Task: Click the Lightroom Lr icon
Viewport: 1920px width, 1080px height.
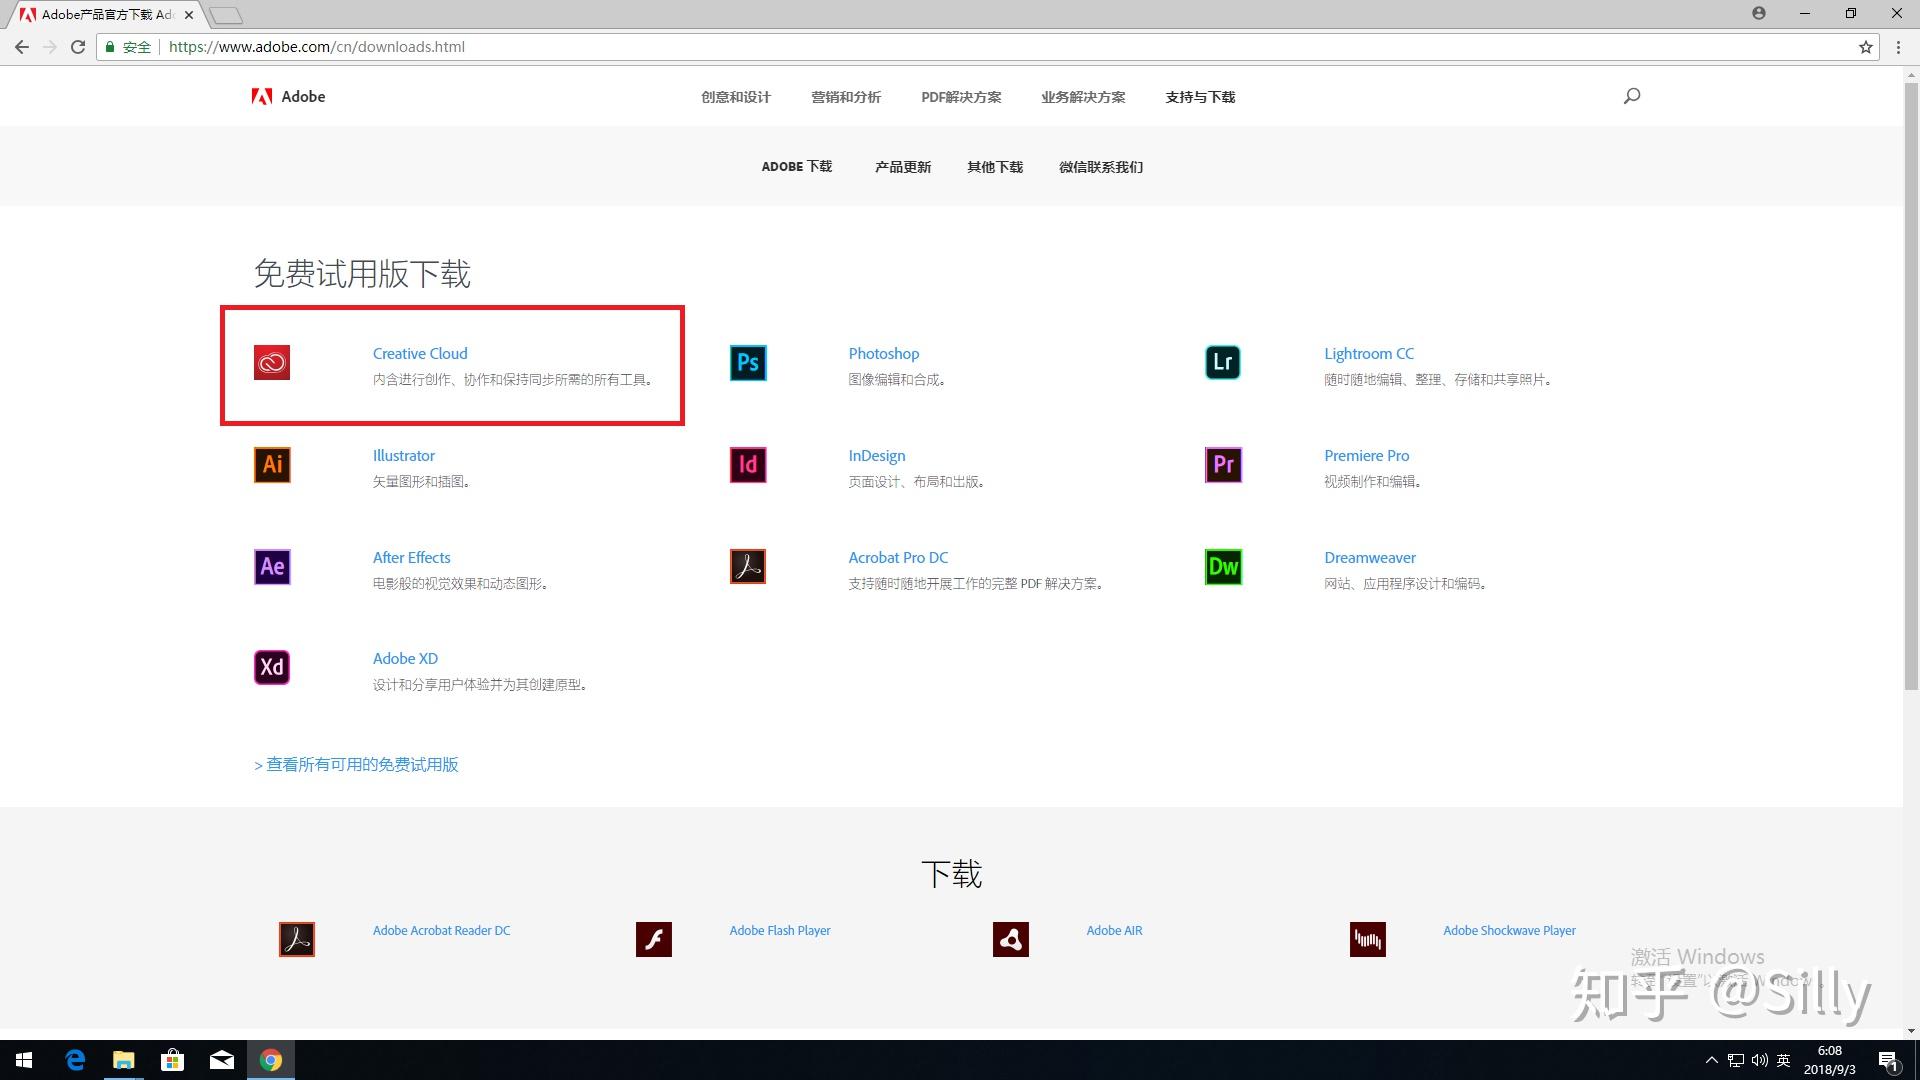Action: tap(1223, 363)
